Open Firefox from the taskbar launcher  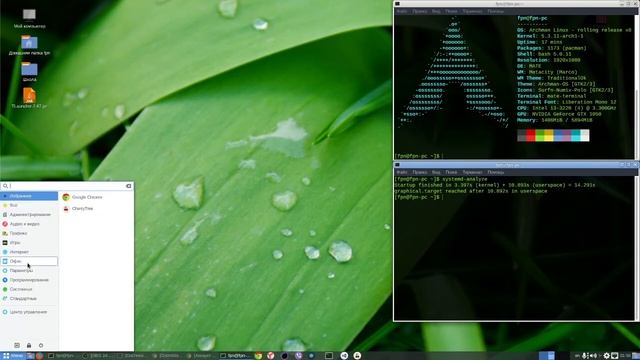point(39,356)
